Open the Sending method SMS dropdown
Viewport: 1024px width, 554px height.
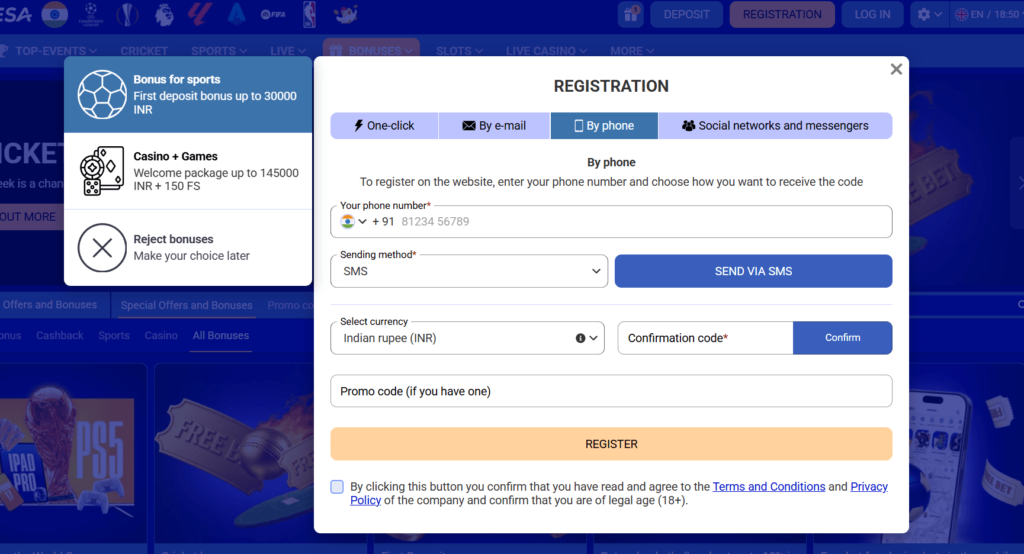point(469,271)
